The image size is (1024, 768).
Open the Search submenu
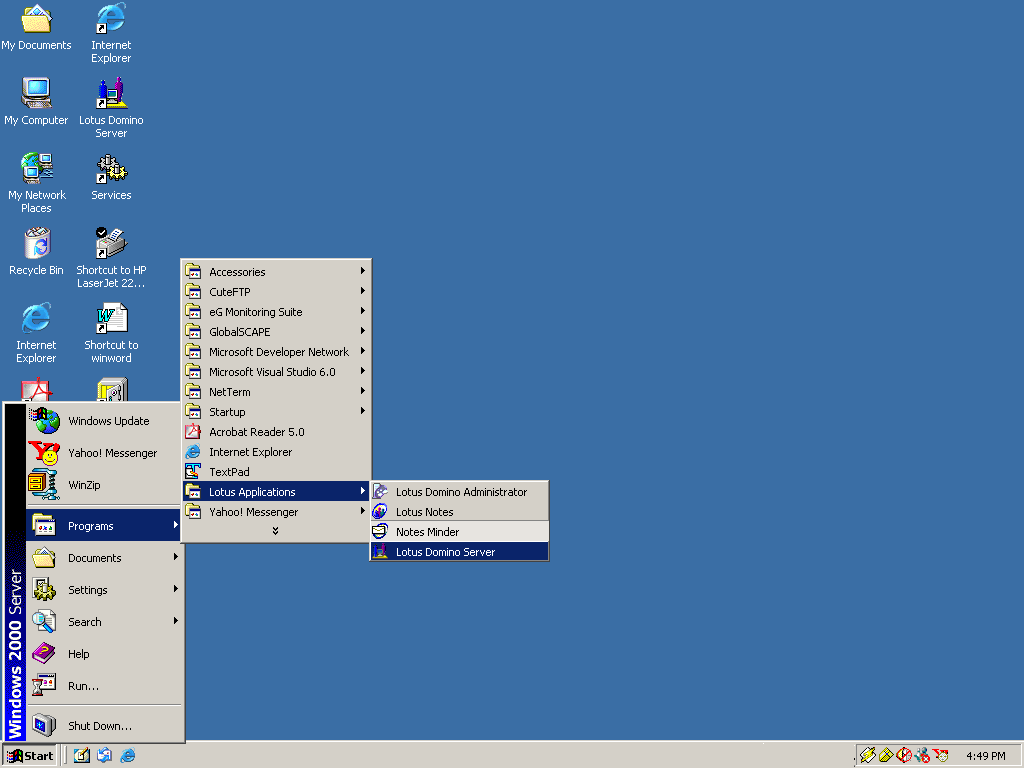[x=104, y=622]
